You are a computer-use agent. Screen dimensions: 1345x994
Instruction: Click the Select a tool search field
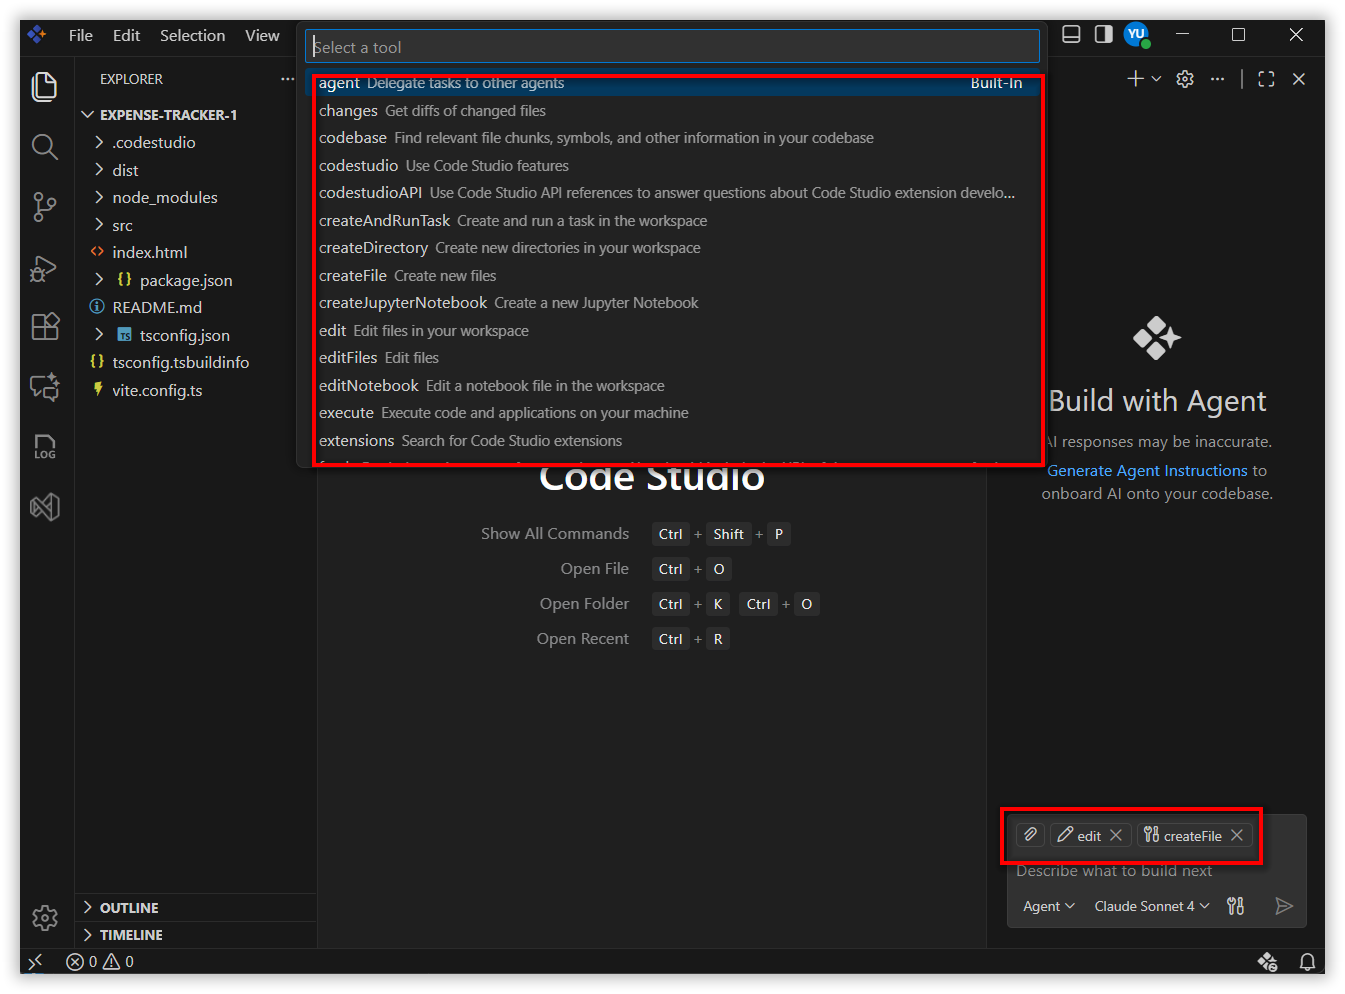point(672,47)
